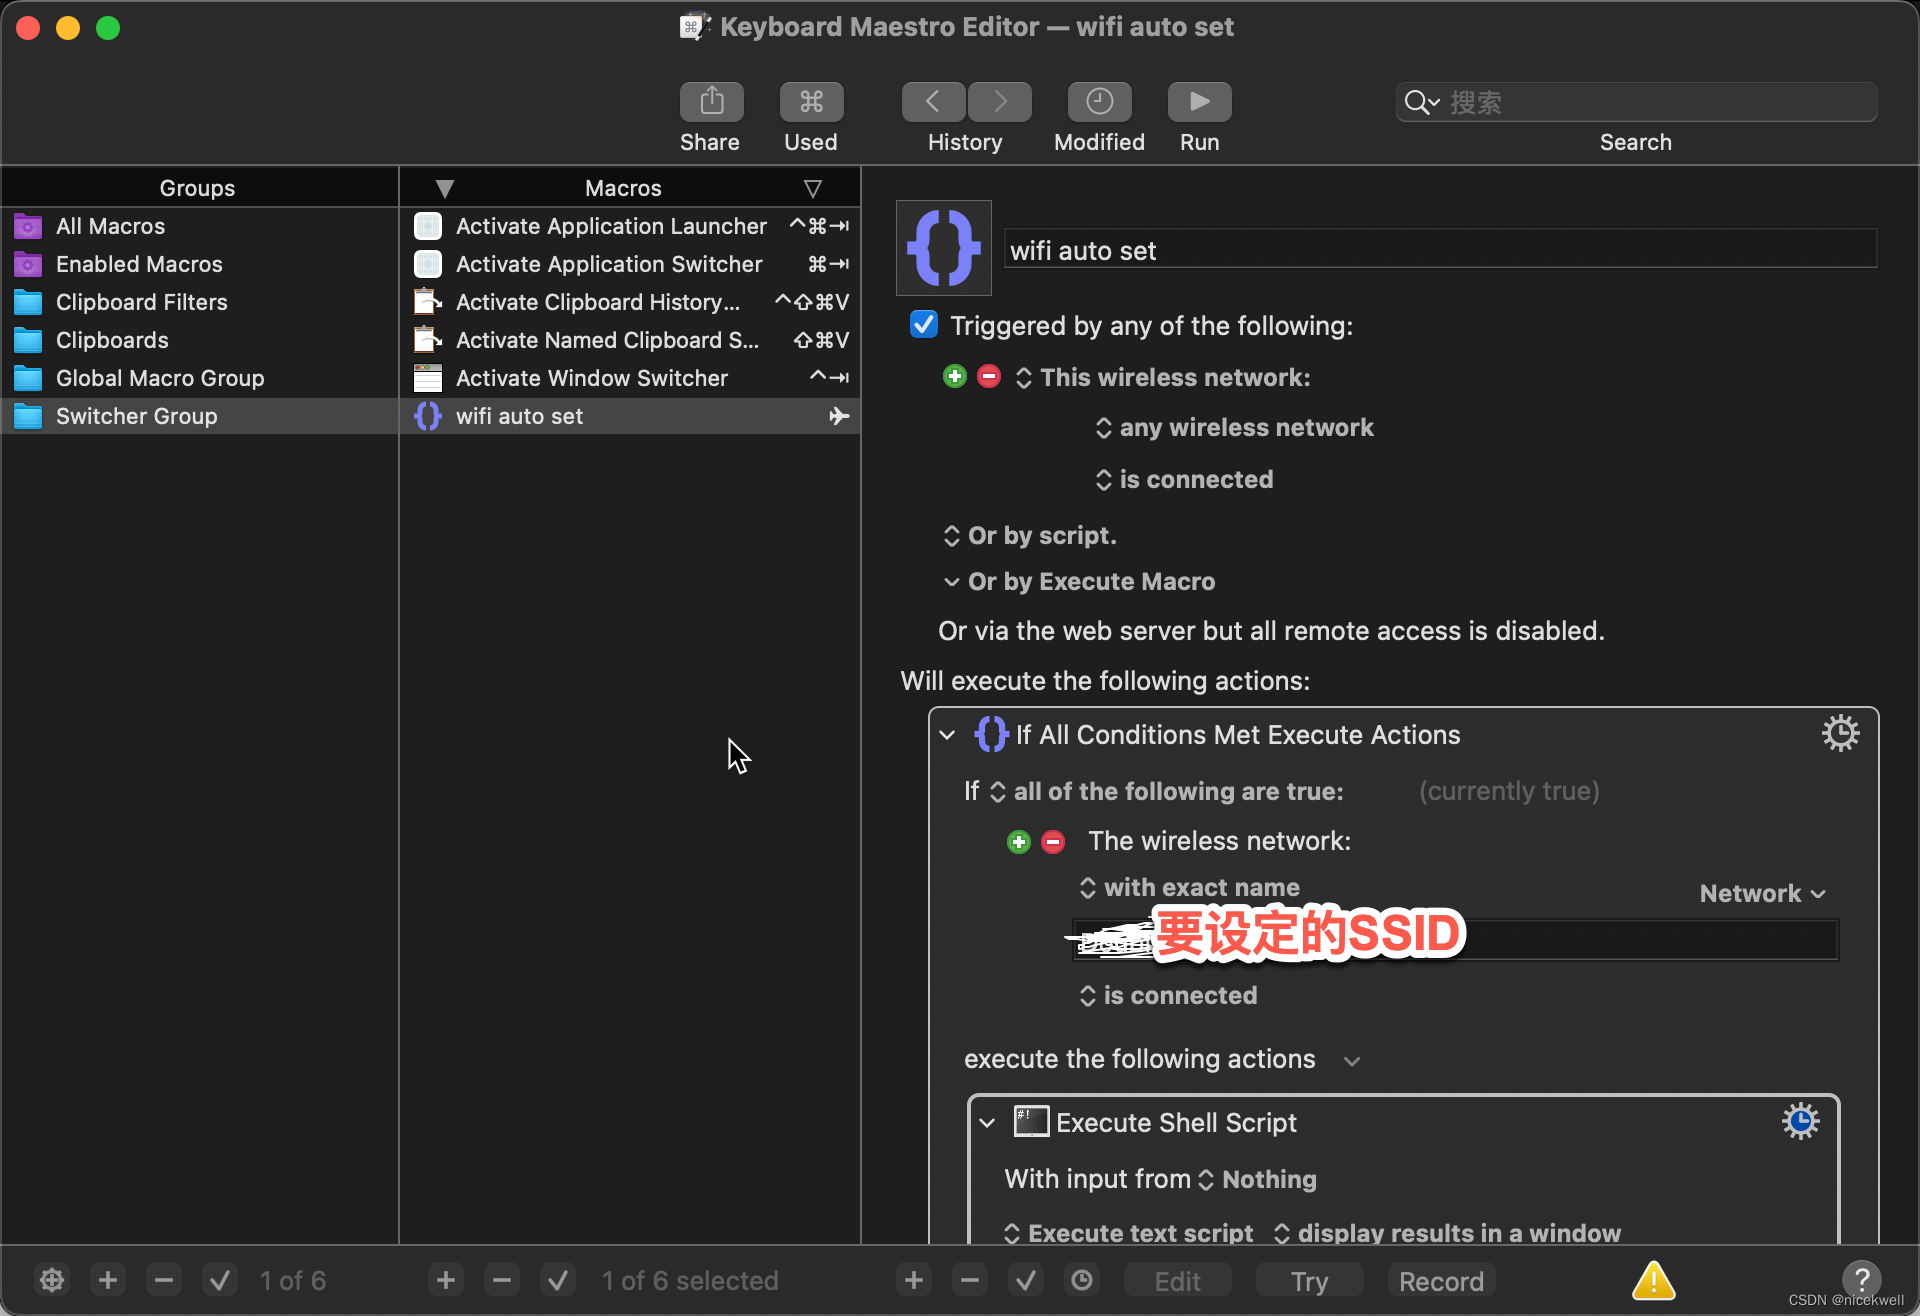Open Or by script popup
The height and width of the screenshot is (1316, 1920).
click(x=1030, y=536)
